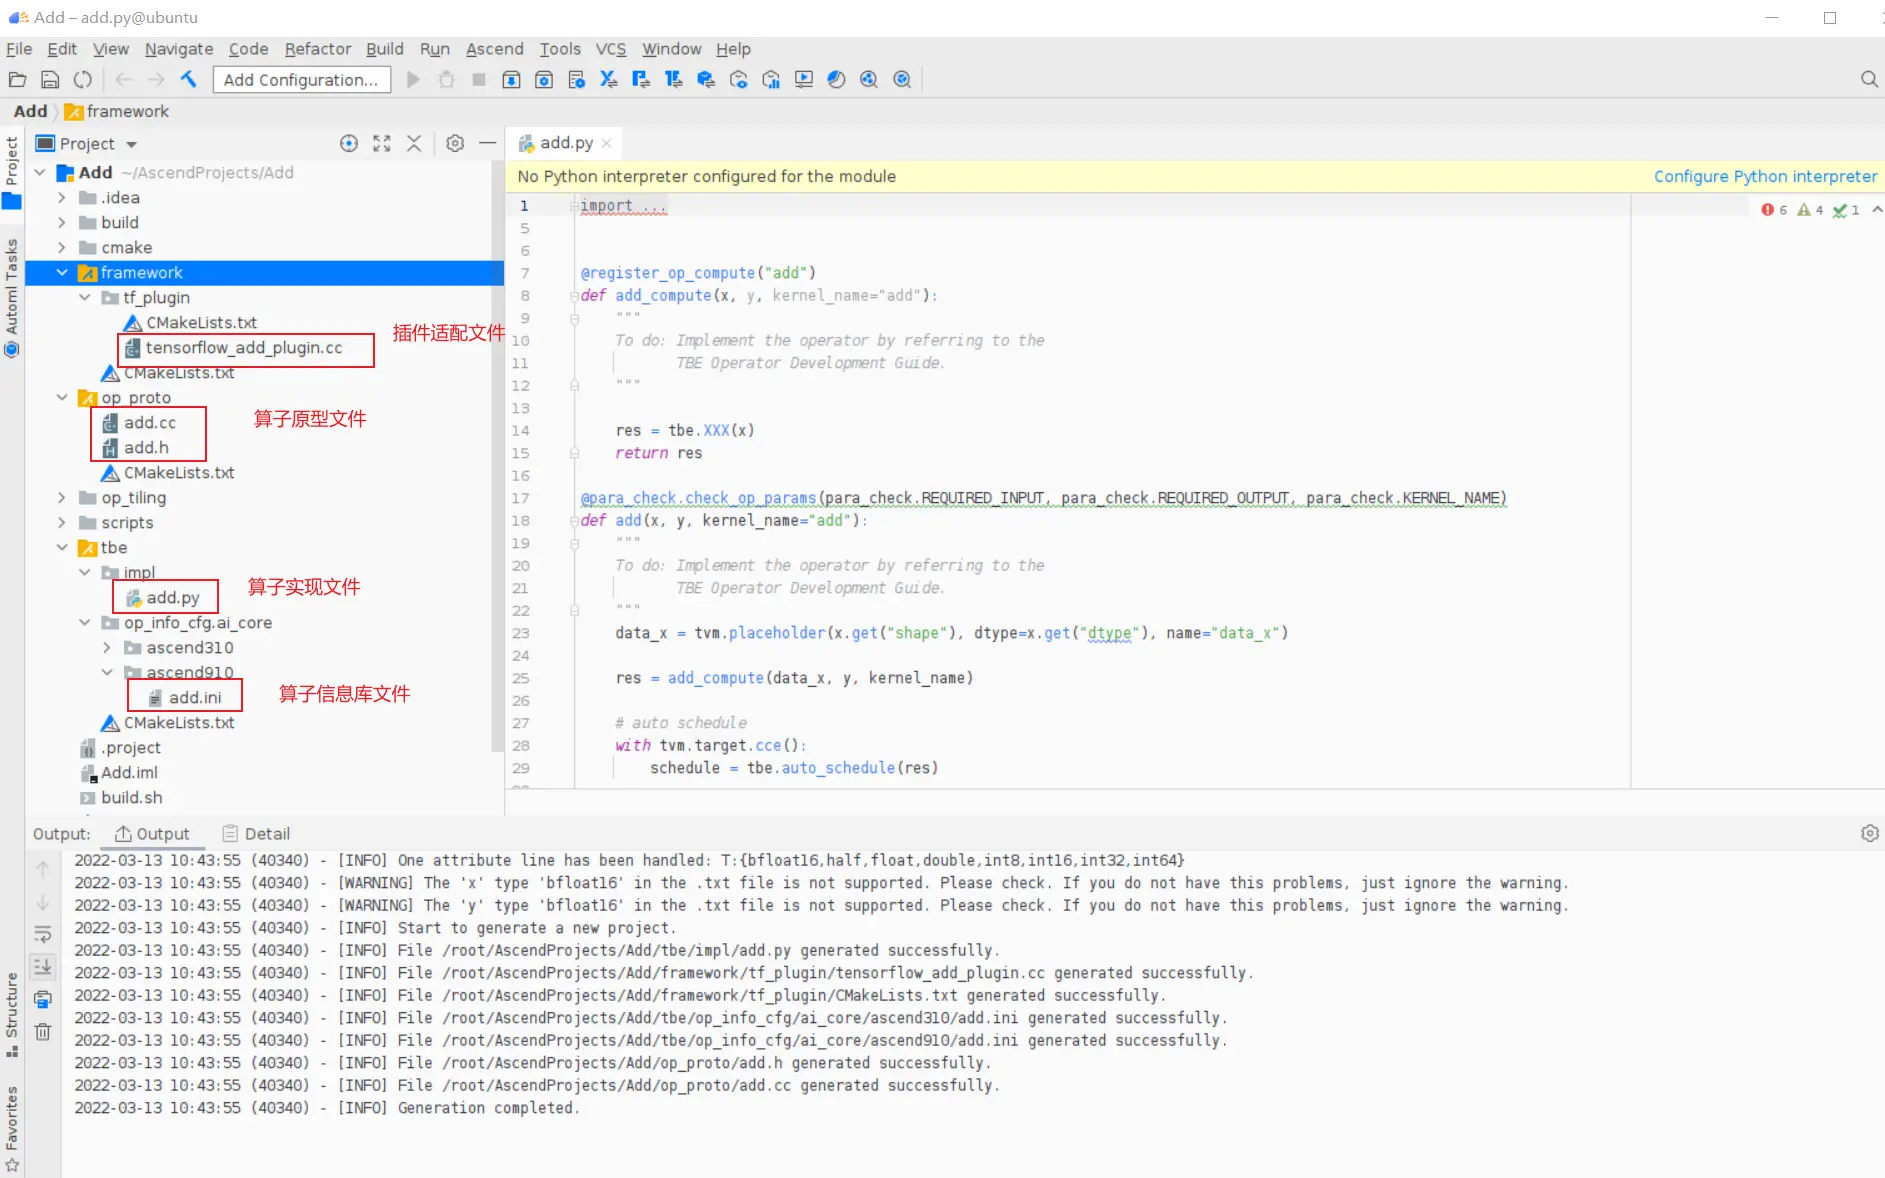
Task: Open the VCS menu
Action: (x=611, y=49)
